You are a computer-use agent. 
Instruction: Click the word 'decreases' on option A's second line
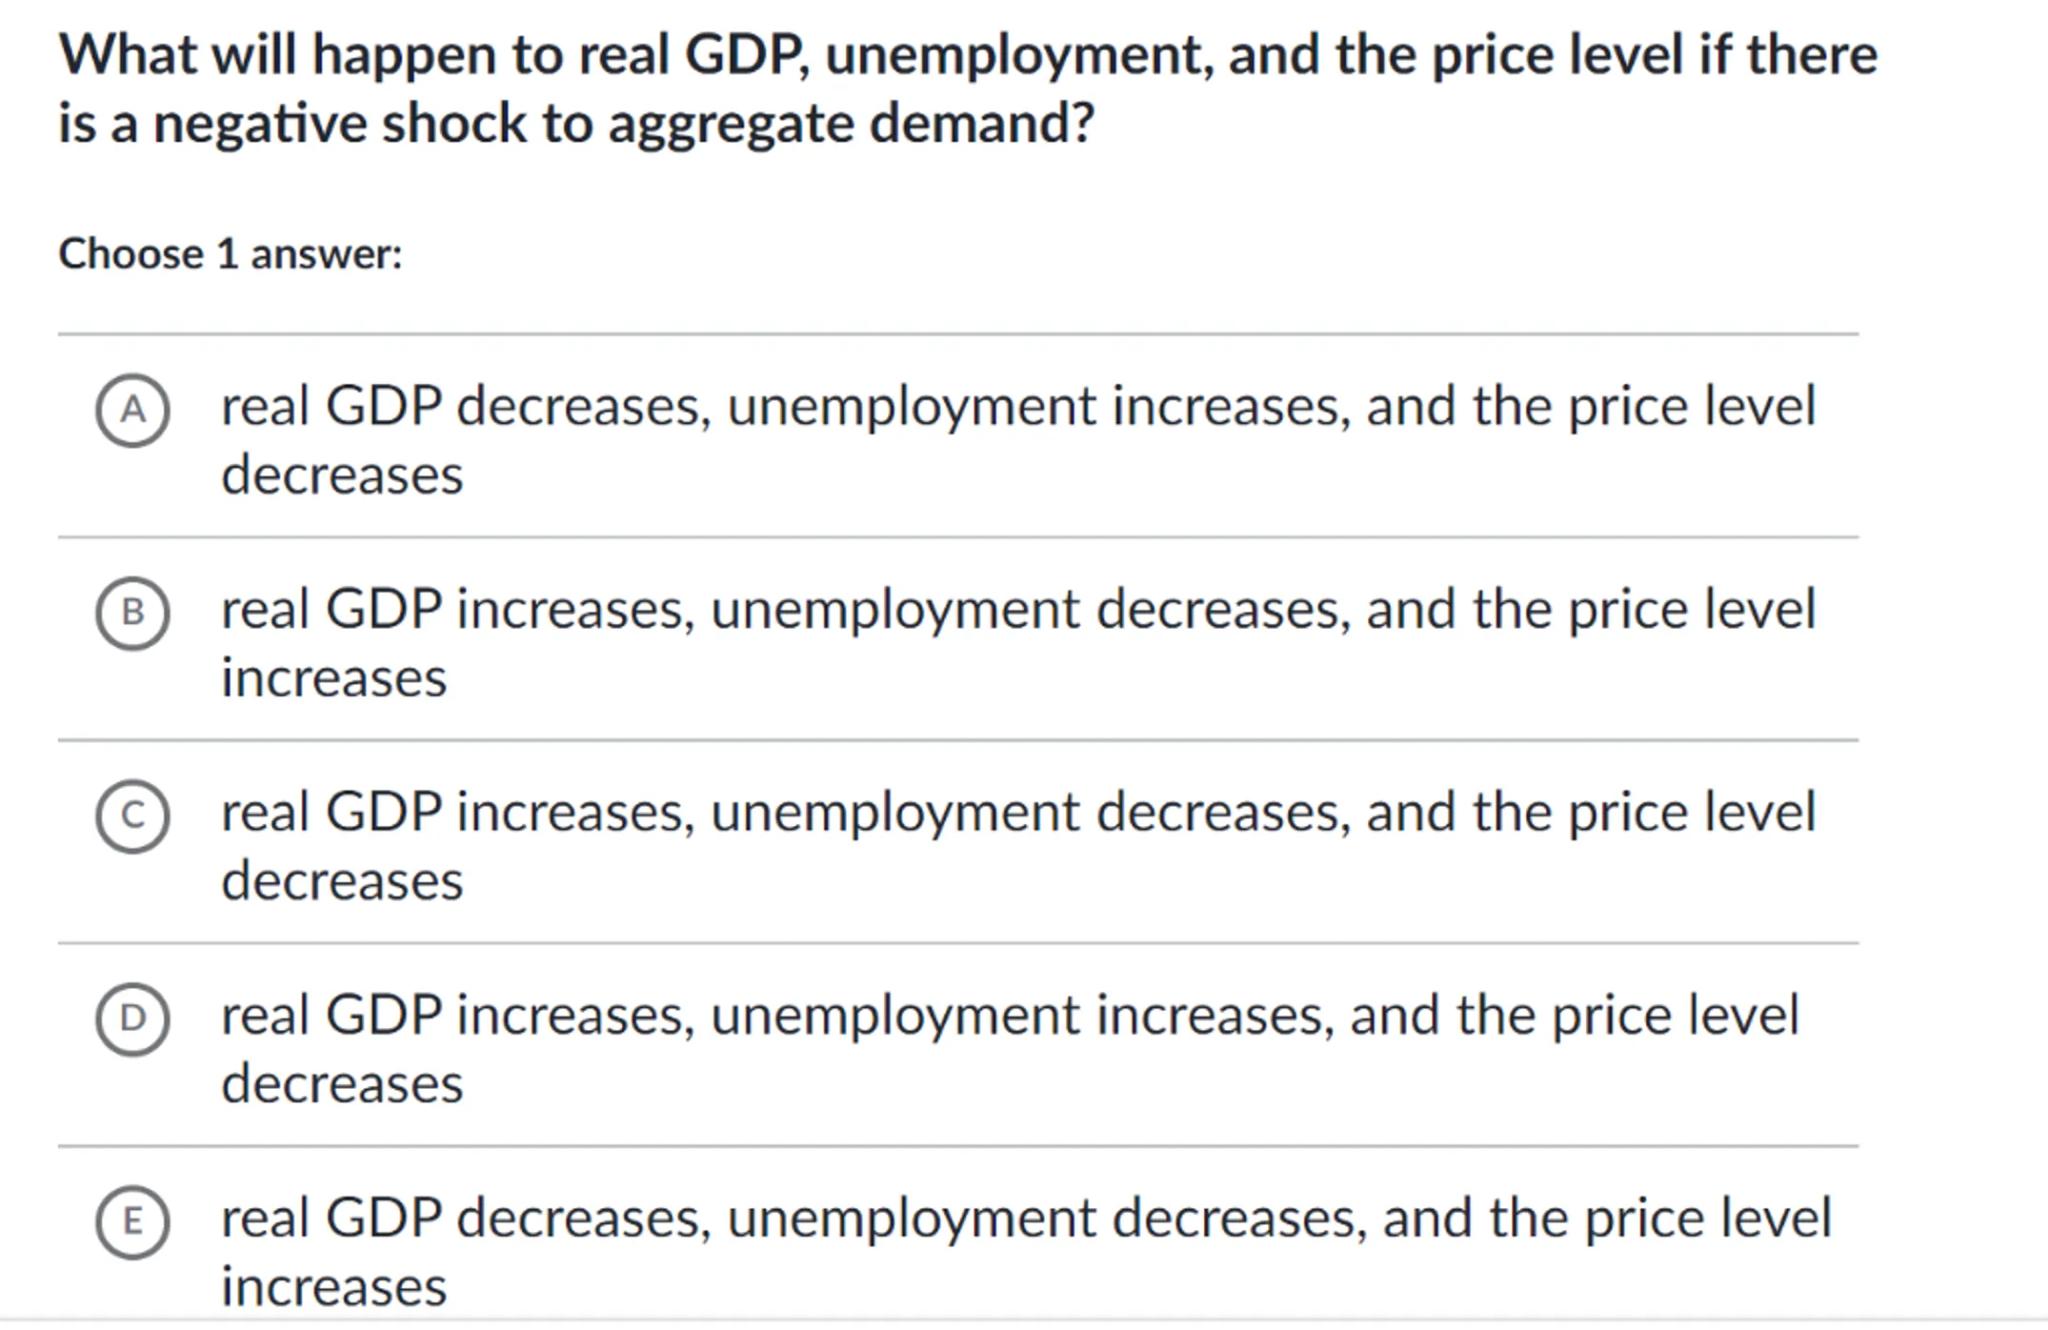tap(342, 475)
